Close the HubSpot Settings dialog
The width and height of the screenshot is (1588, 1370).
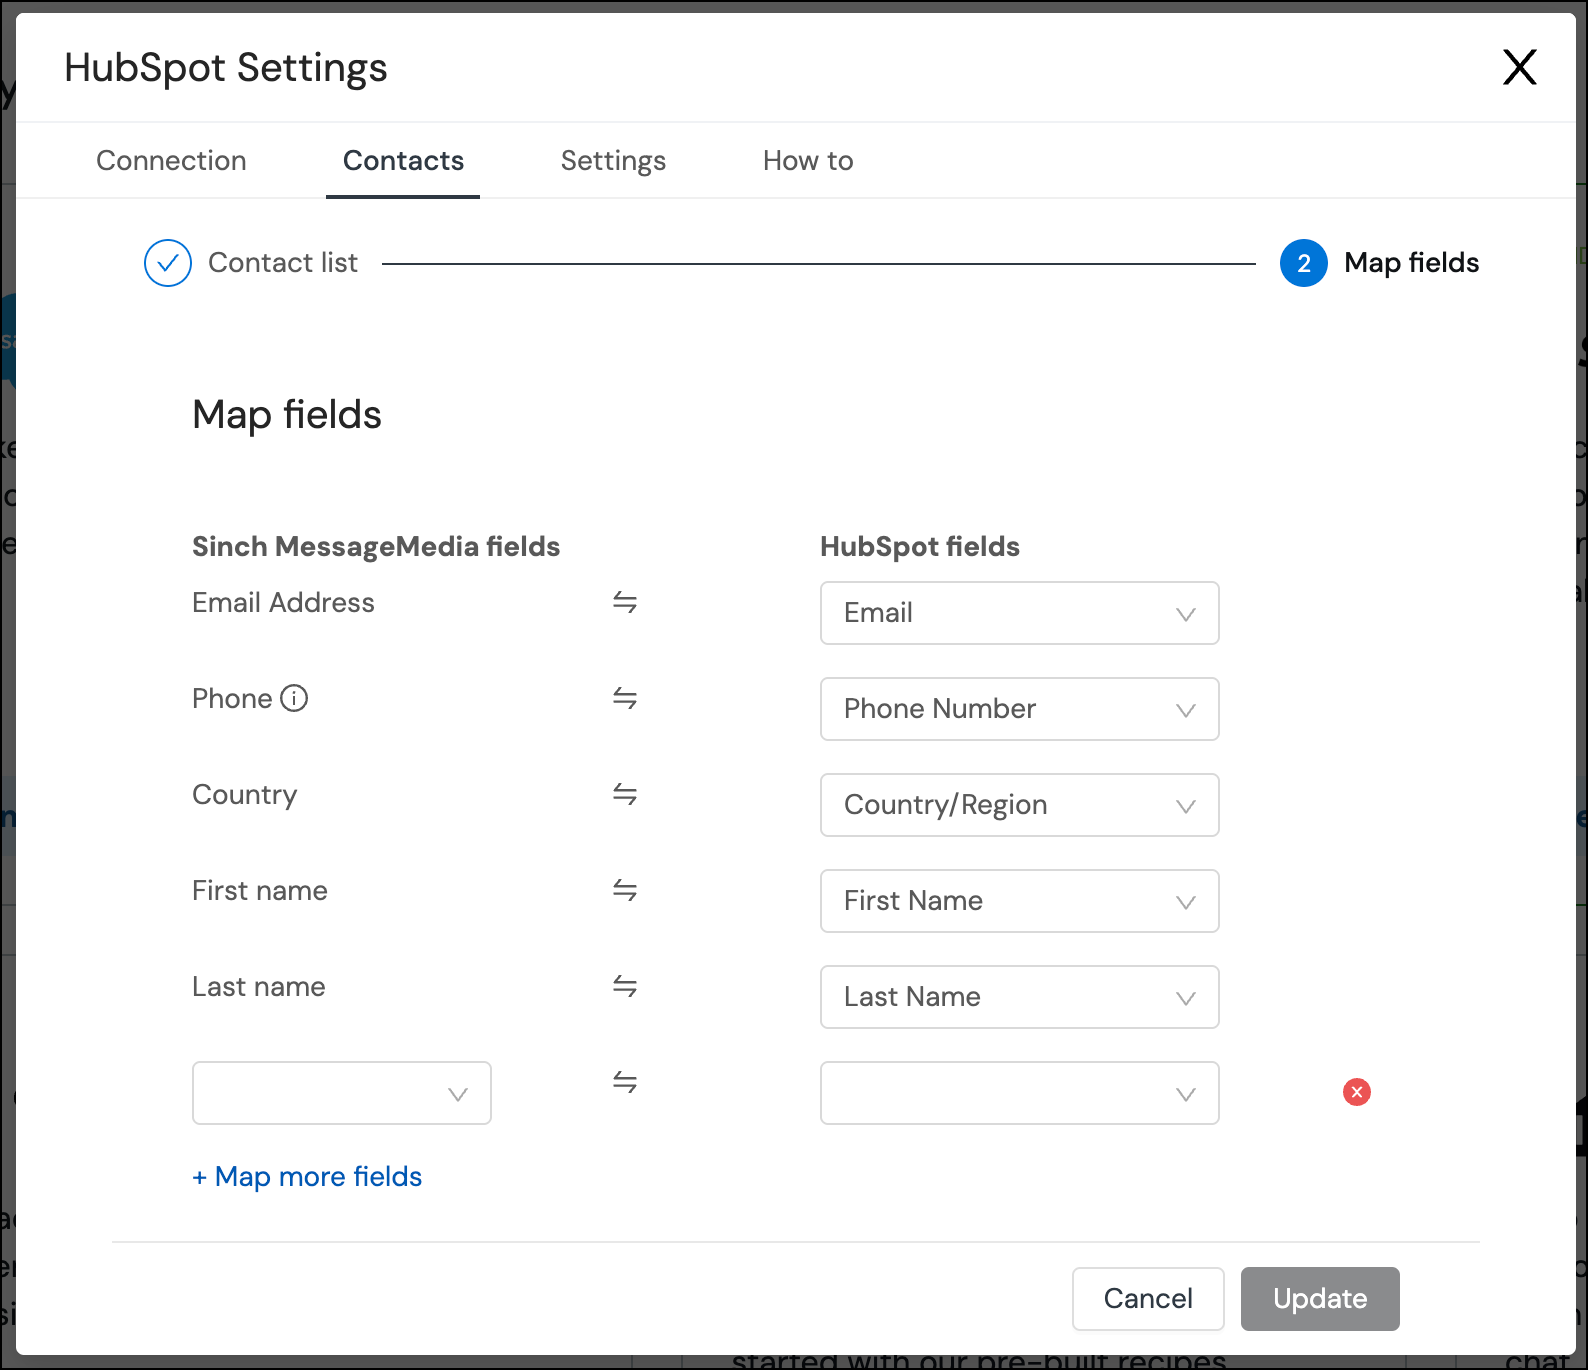1520,67
